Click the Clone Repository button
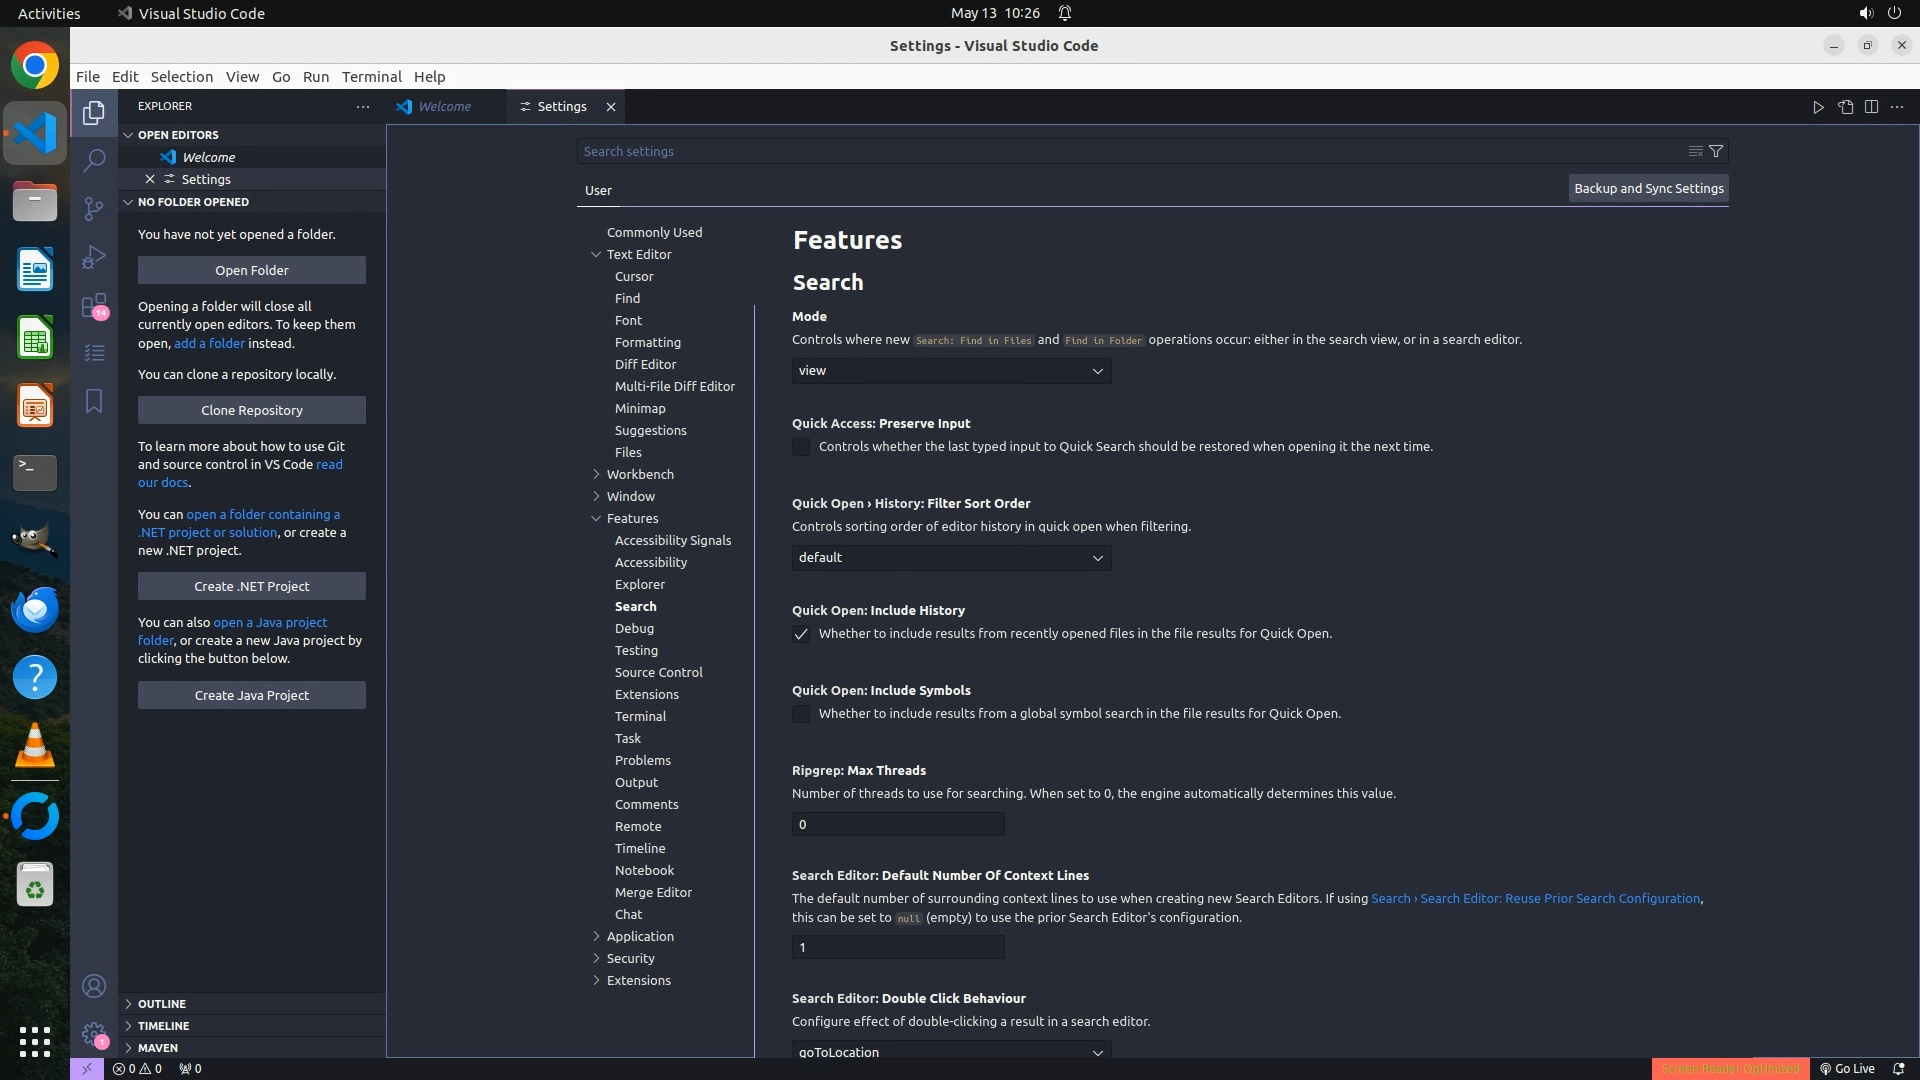Screen dimensions: 1920x1080 (x=252, y=410)
